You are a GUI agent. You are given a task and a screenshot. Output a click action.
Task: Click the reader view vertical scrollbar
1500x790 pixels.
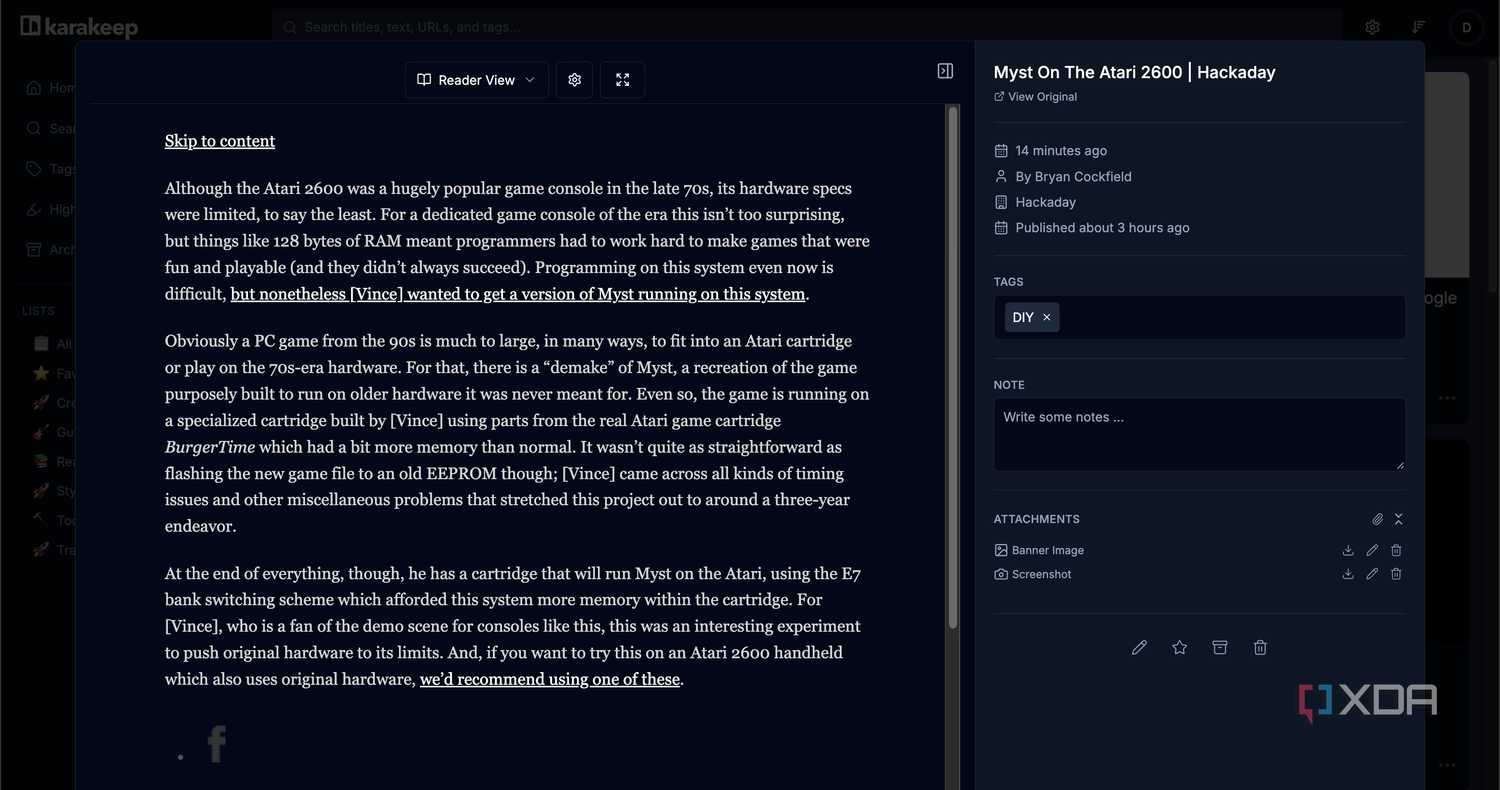tap(953, 367)
